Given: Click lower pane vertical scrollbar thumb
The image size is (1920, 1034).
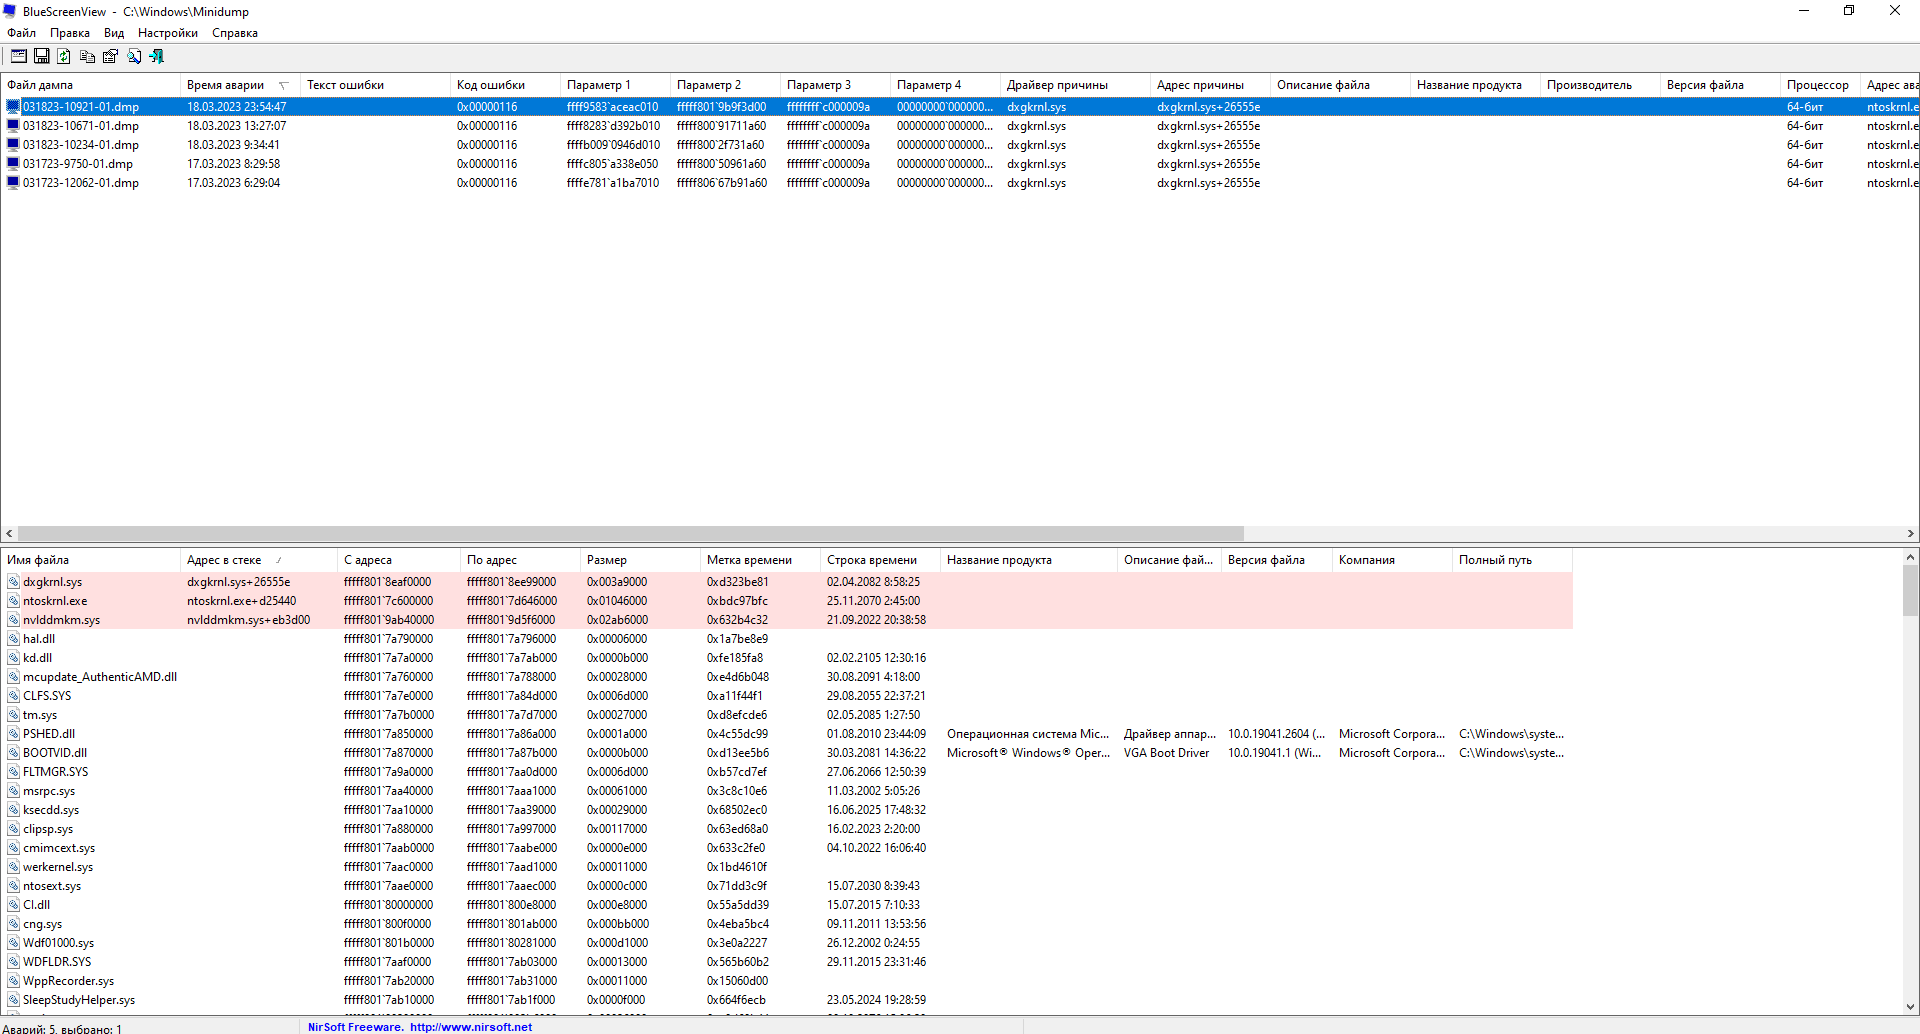Looking at the screenshot, I should coord(1910,591).
